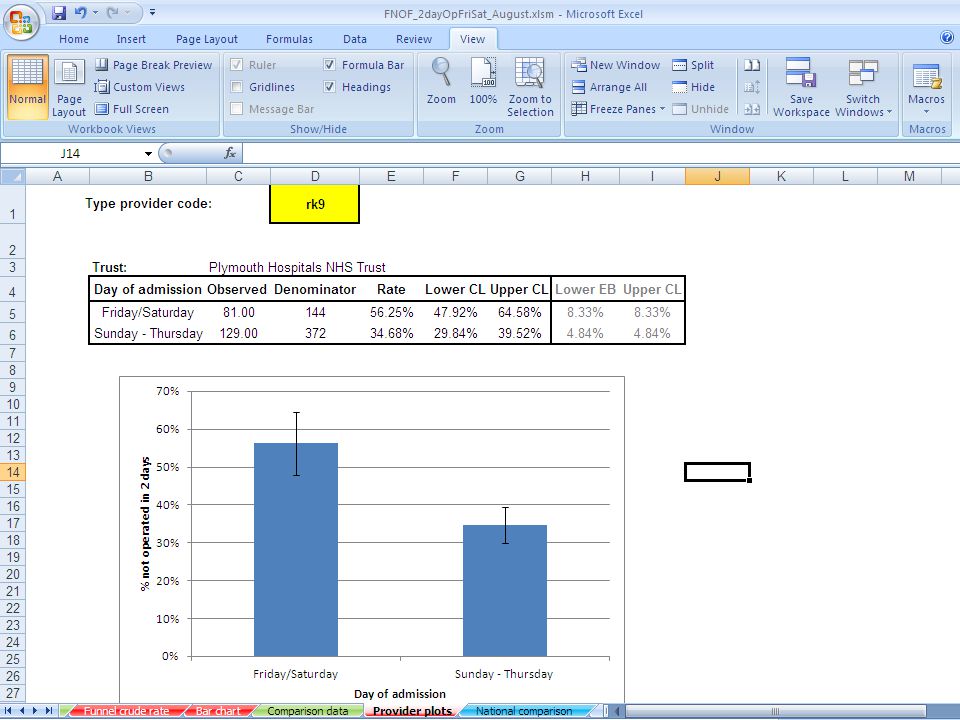
Task: Open the Data ribbon tab
Action: tap(354, 39)
